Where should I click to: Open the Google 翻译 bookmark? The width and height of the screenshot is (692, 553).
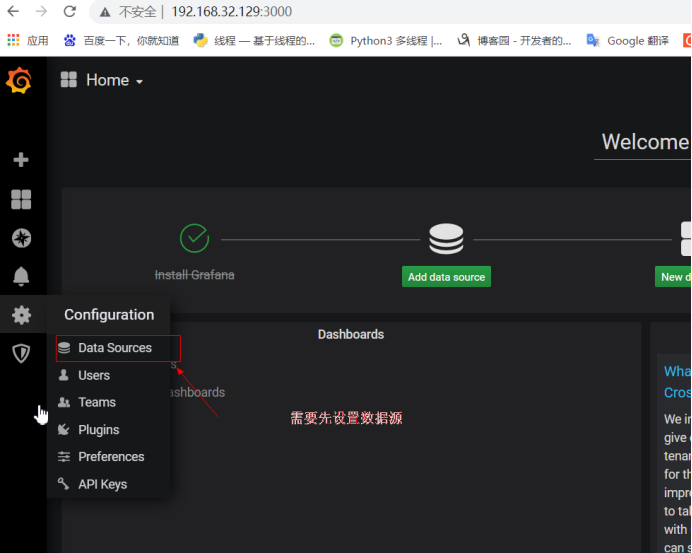(x=628, y=41)
